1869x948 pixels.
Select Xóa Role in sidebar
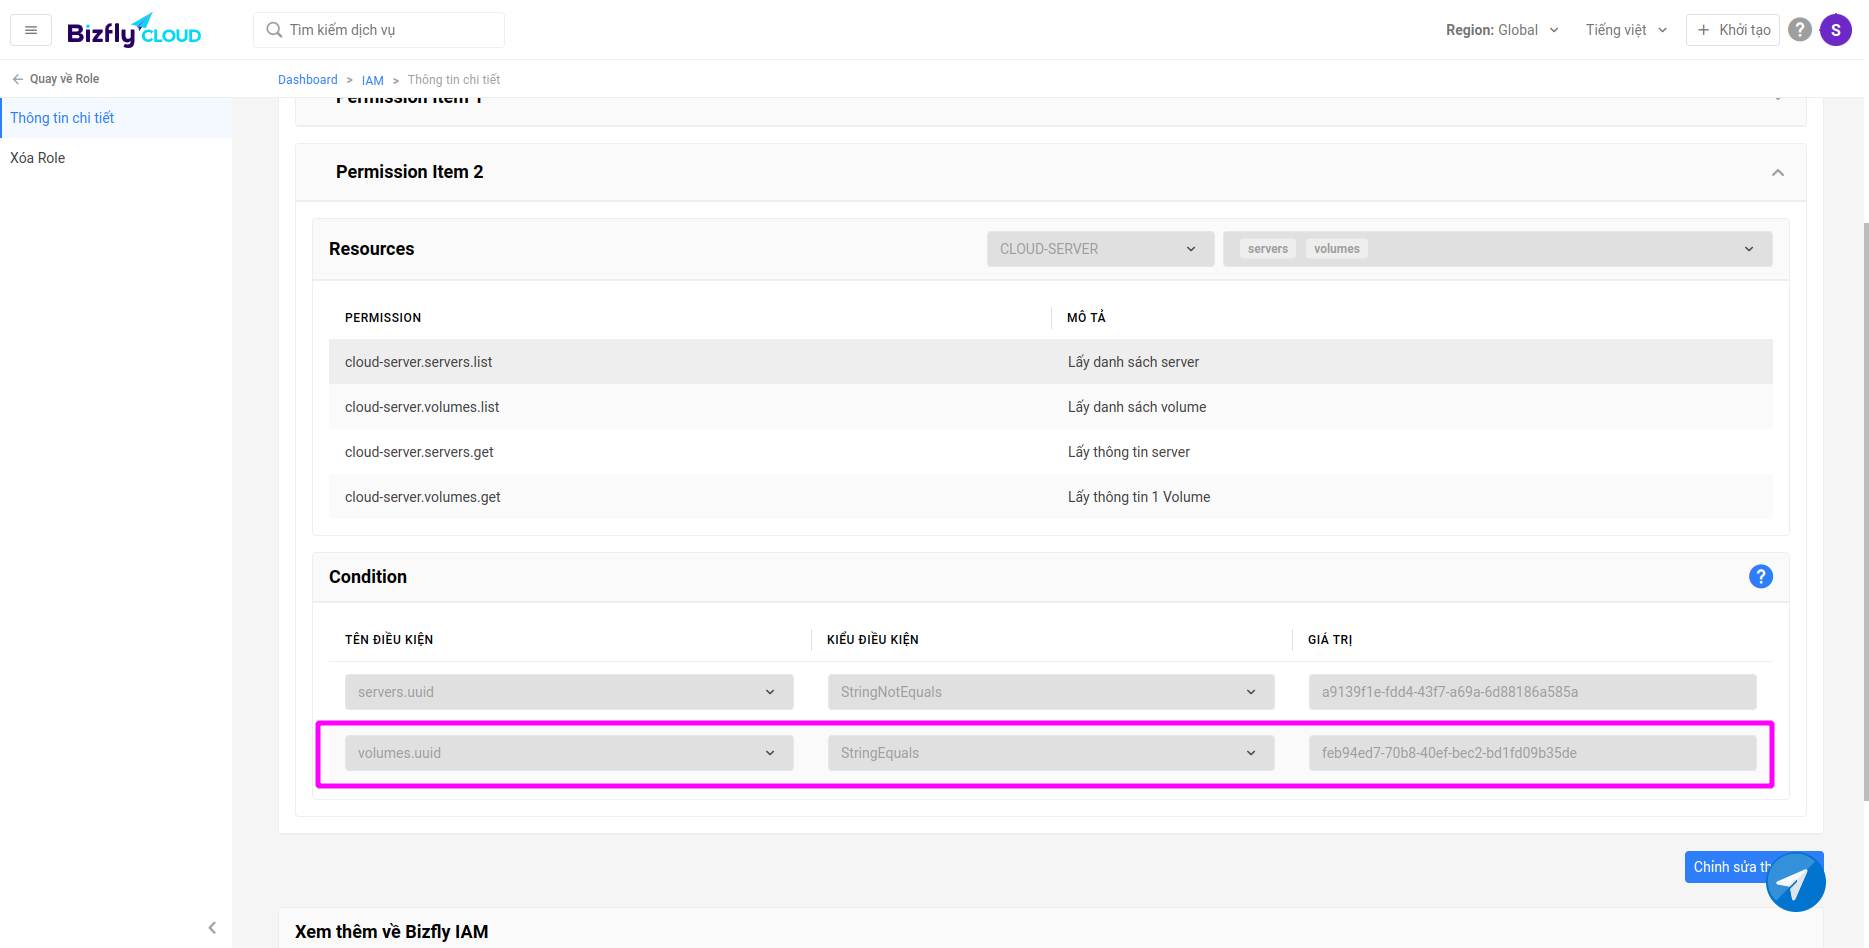tap(38, 158)
